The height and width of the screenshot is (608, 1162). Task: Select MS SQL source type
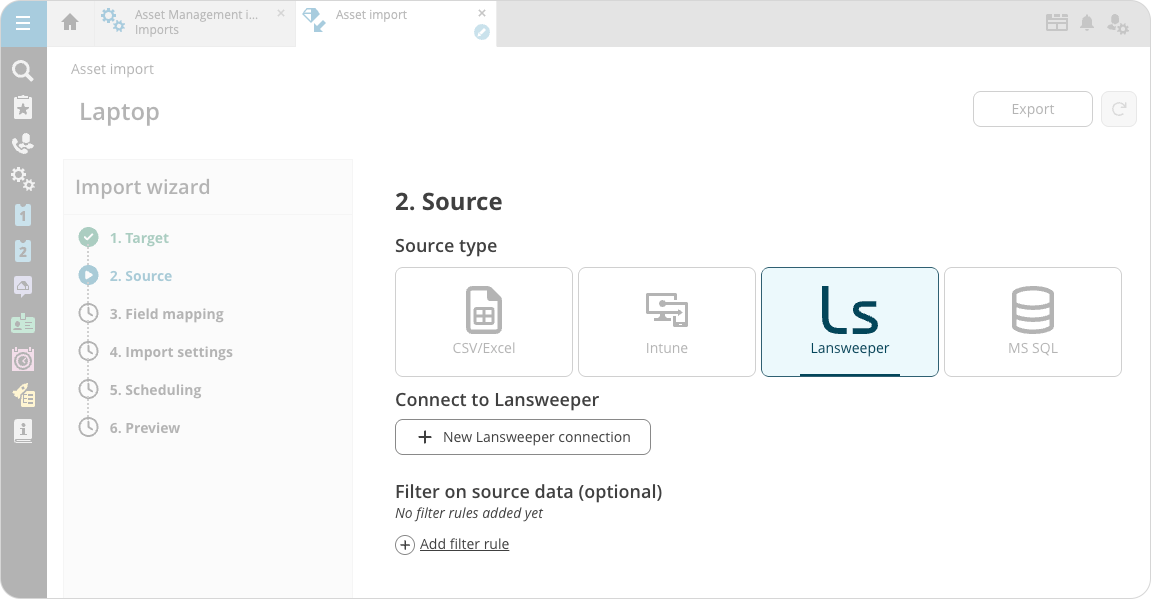coord(1033,322)
